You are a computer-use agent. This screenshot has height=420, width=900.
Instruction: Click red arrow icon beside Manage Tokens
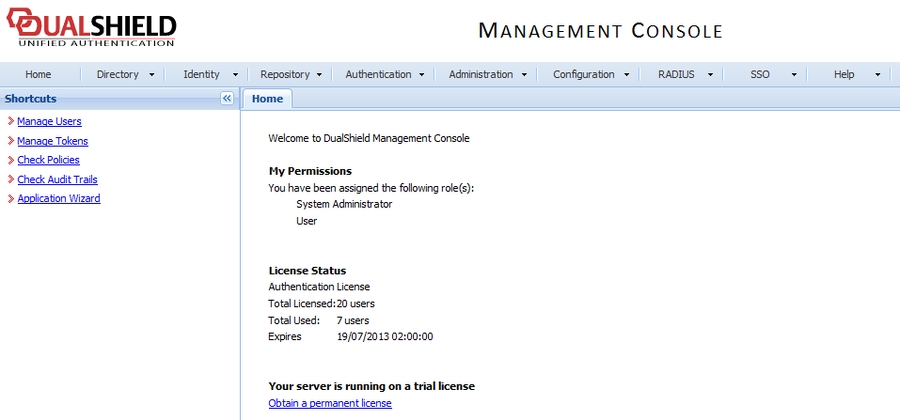click(x=10, y=141)
